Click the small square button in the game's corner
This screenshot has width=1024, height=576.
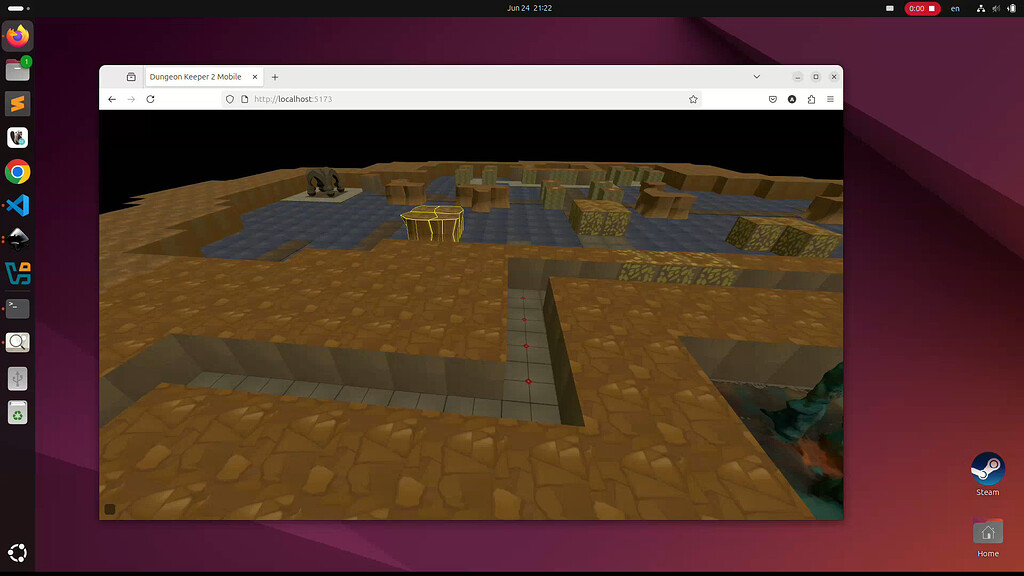[109, 508]
